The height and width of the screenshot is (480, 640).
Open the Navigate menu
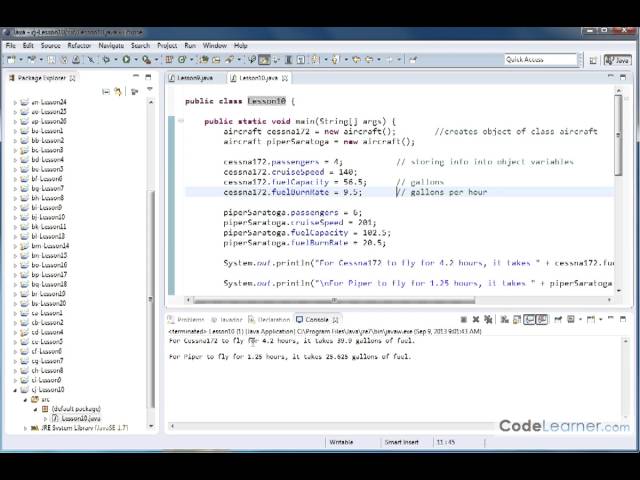[x=111, y=45]
